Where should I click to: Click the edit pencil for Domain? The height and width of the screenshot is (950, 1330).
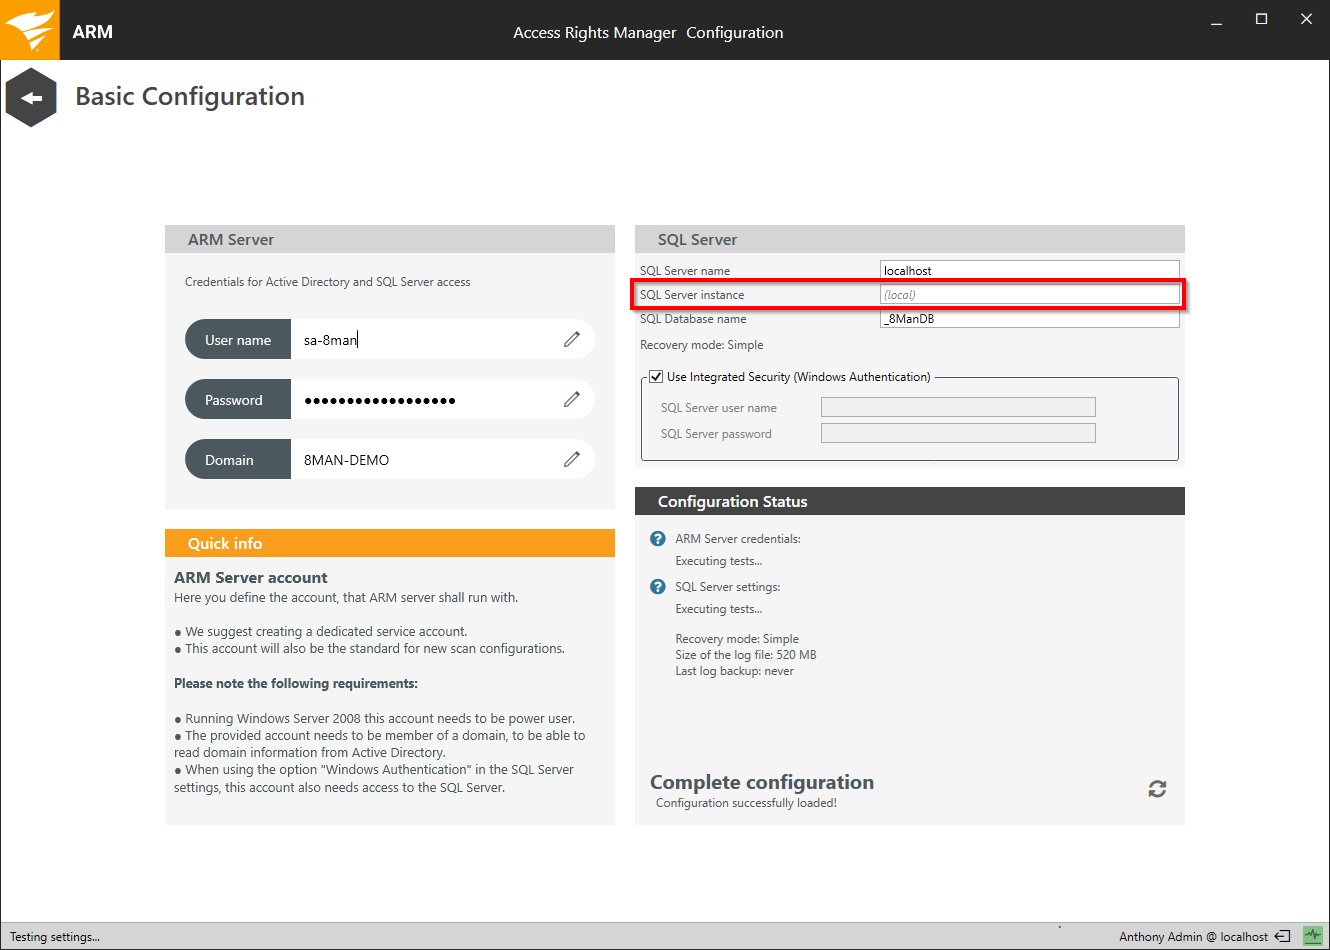[572, 459]
